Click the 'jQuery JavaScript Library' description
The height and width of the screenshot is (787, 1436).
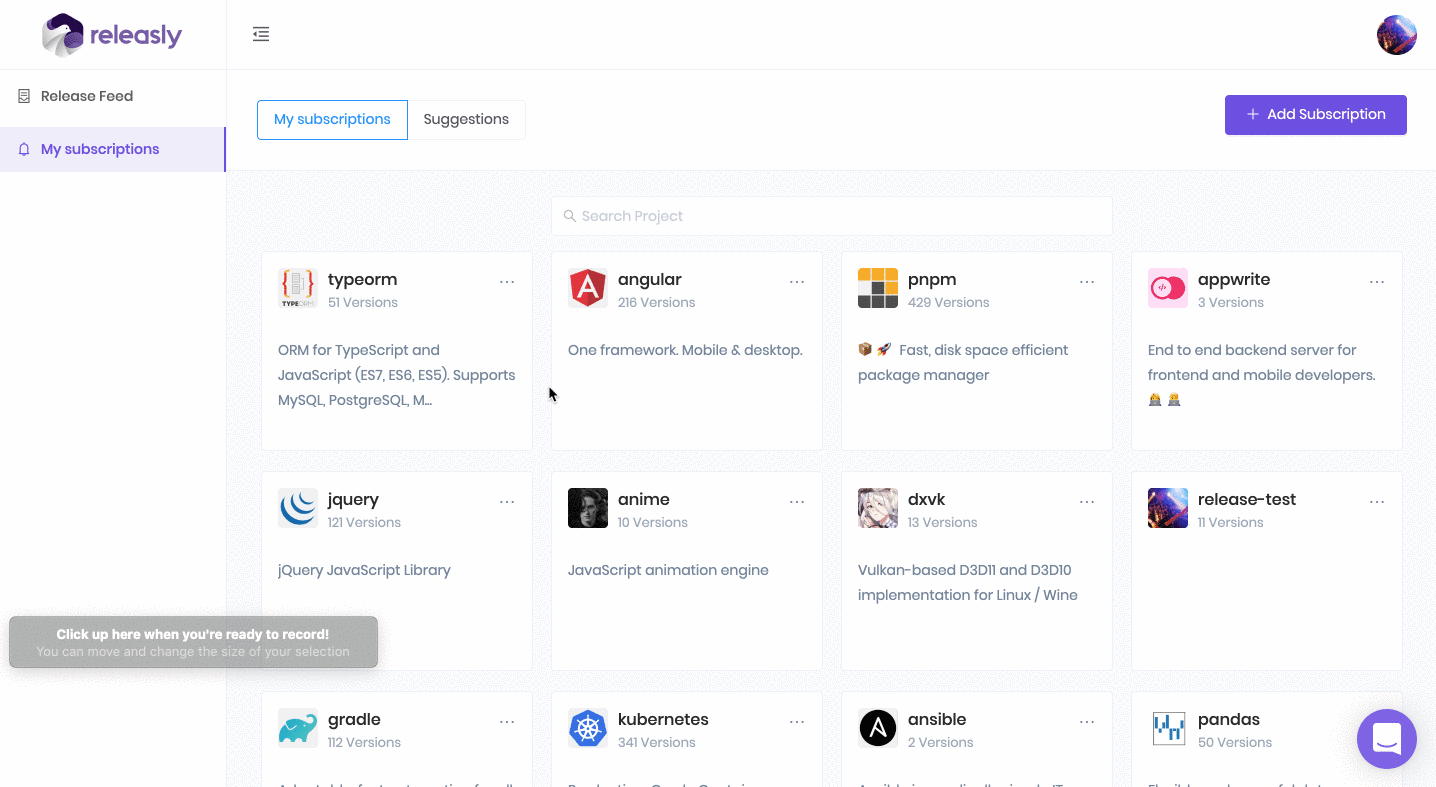[x=364, y=571]
